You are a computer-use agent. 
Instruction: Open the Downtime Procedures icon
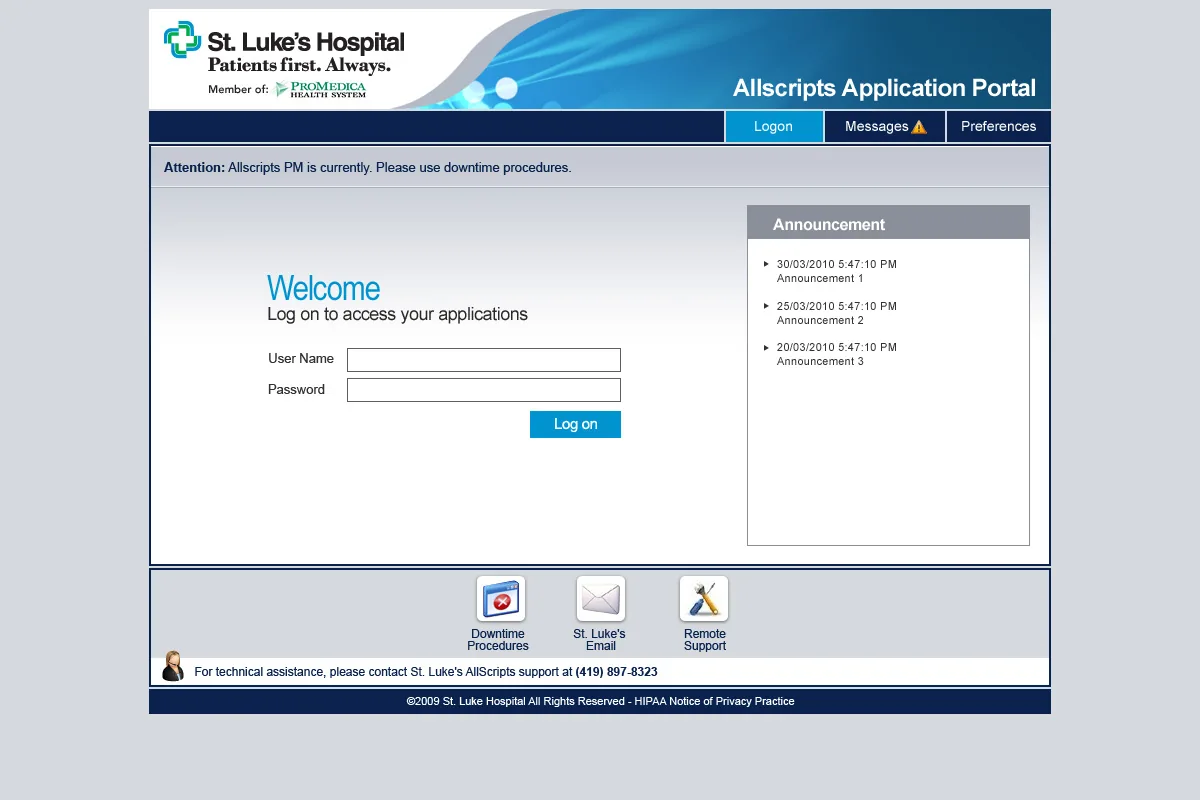[501, 599]
